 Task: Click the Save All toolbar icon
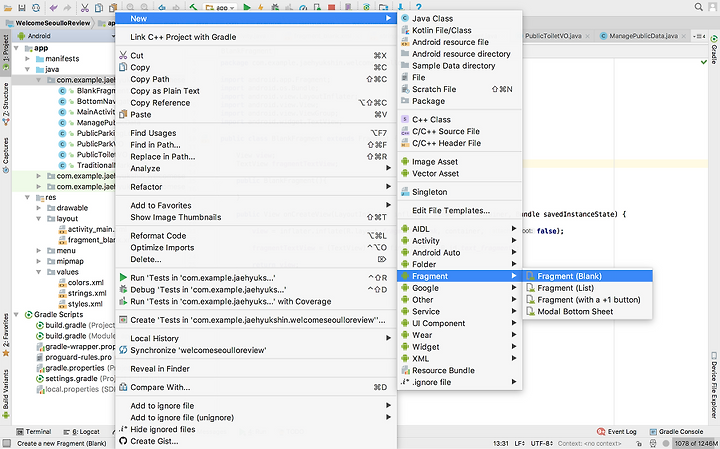(x=22, y=7)
